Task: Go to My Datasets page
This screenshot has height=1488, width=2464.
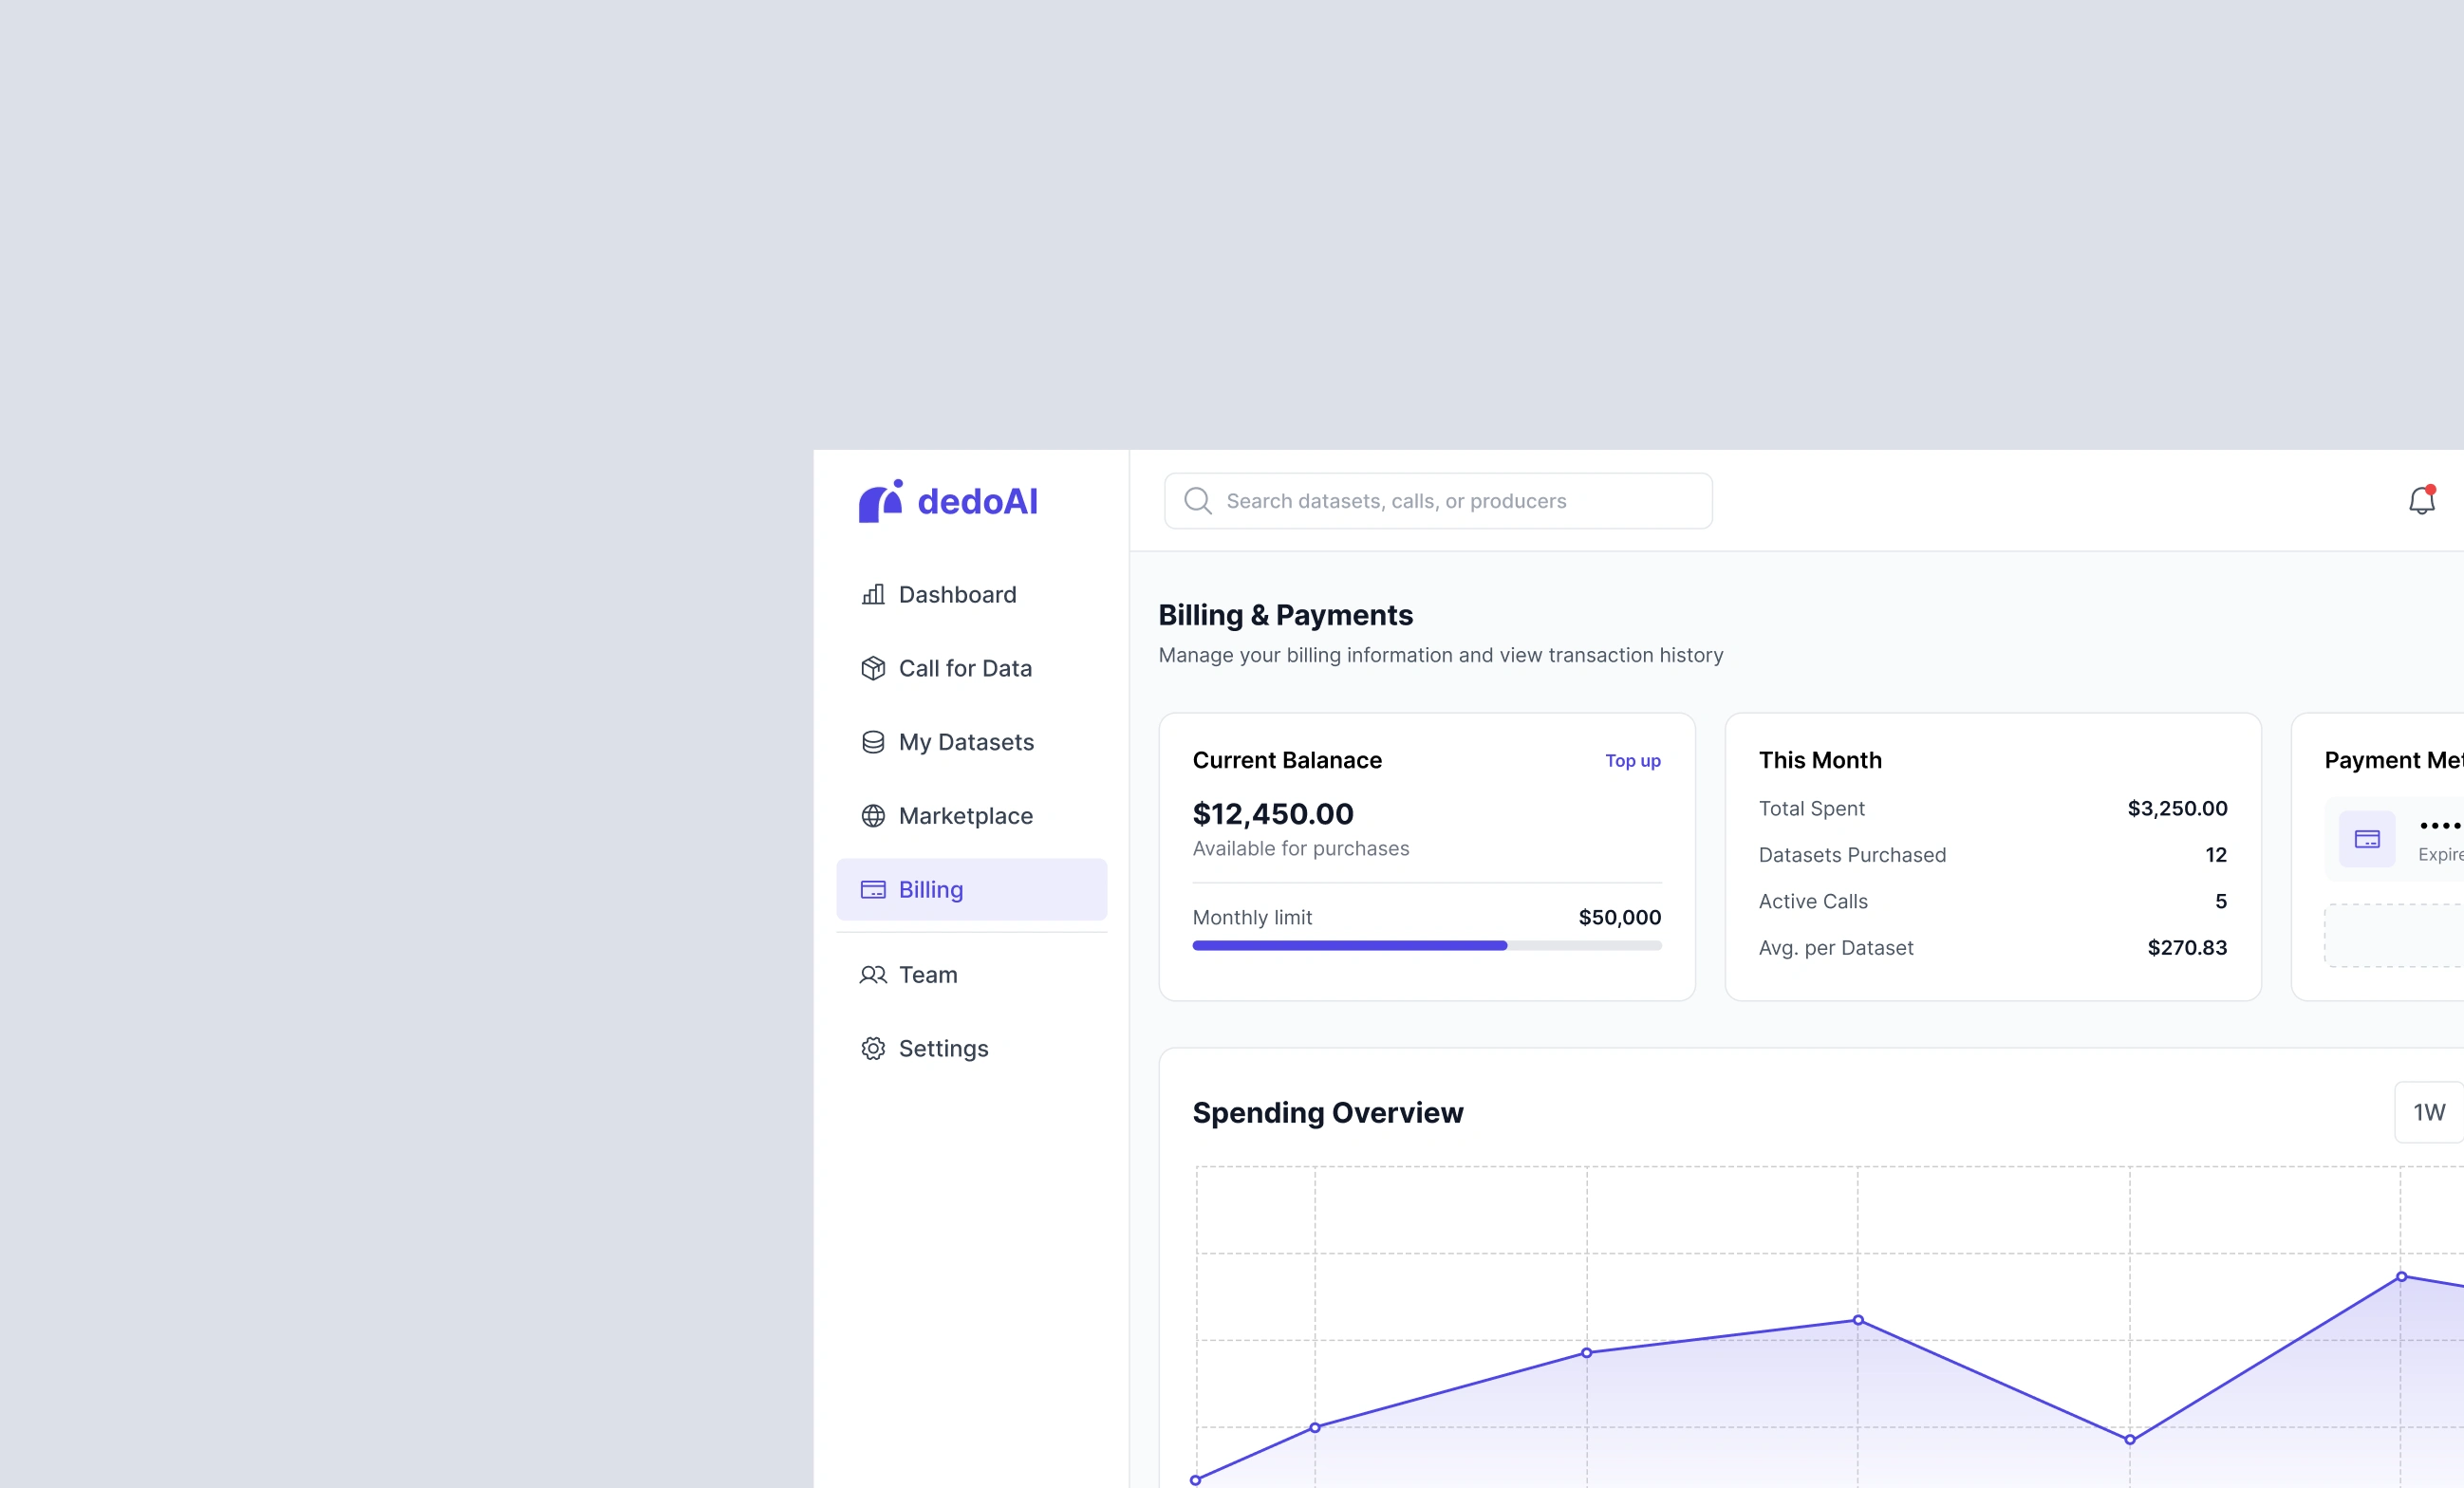Action: (x=965, y=742)
